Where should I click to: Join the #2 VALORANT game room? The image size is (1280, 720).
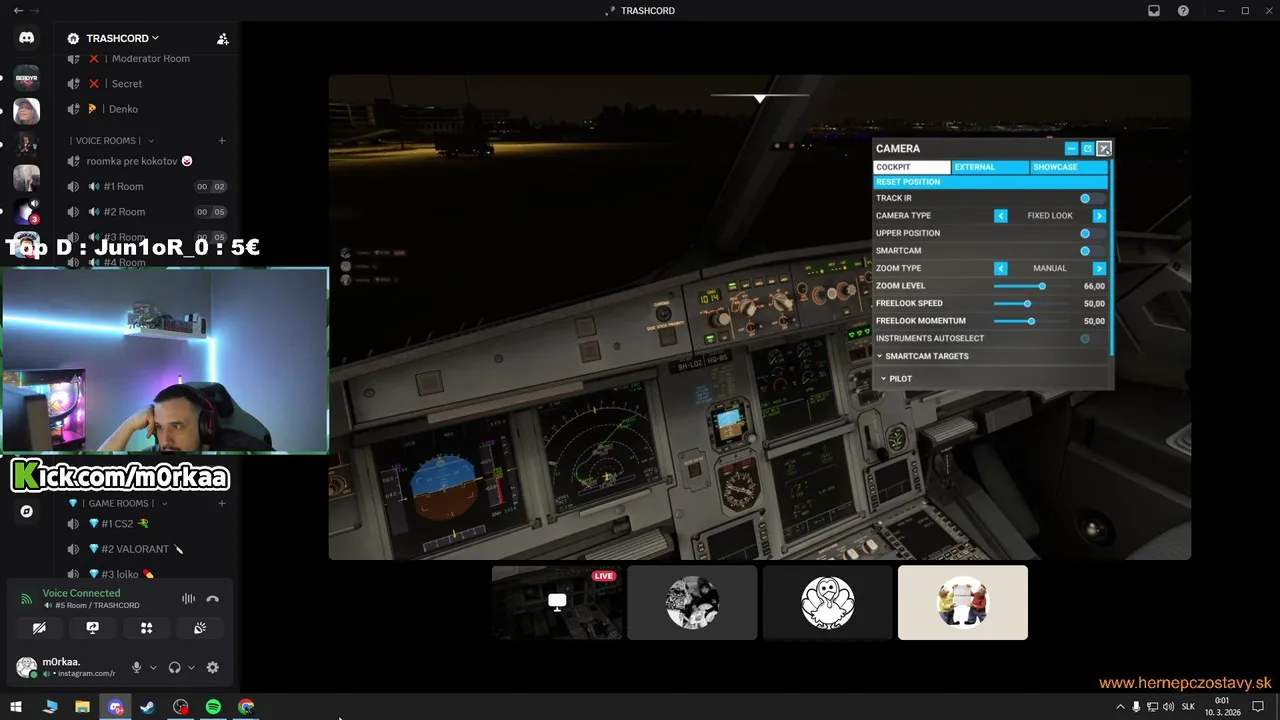point(147,549)
